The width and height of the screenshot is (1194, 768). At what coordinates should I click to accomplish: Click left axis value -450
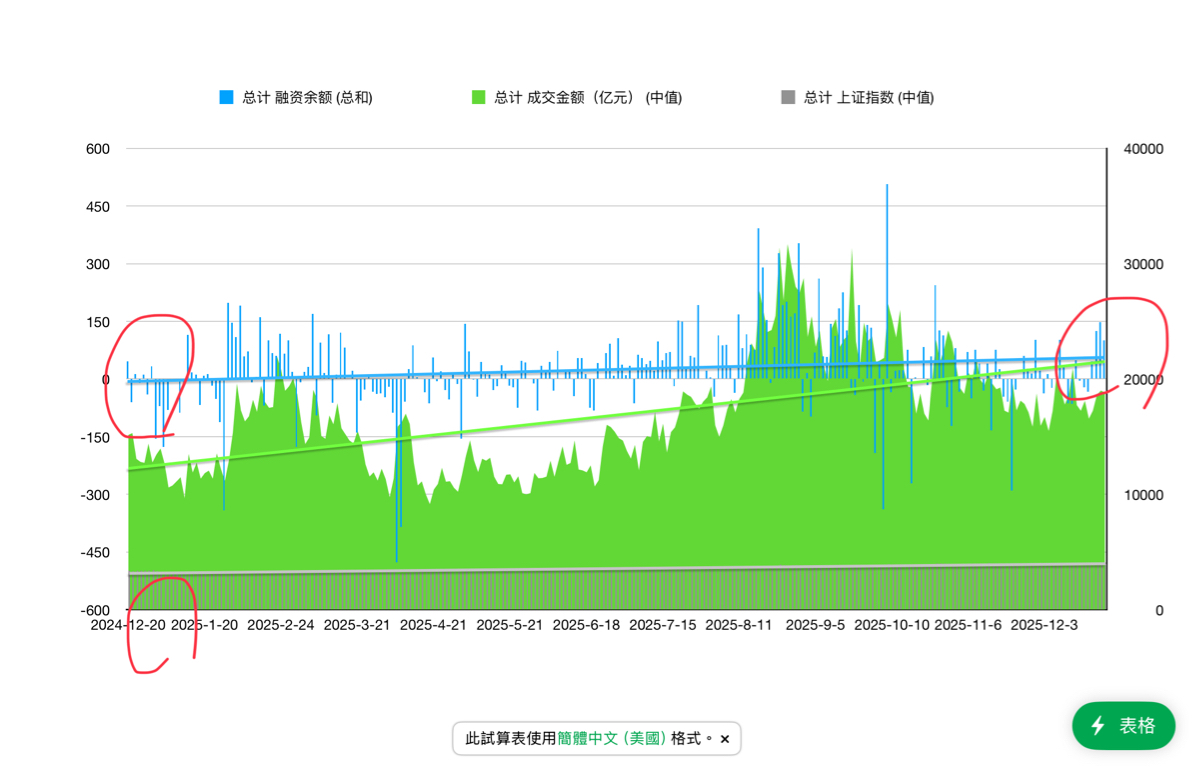click(x=95, y=553)
